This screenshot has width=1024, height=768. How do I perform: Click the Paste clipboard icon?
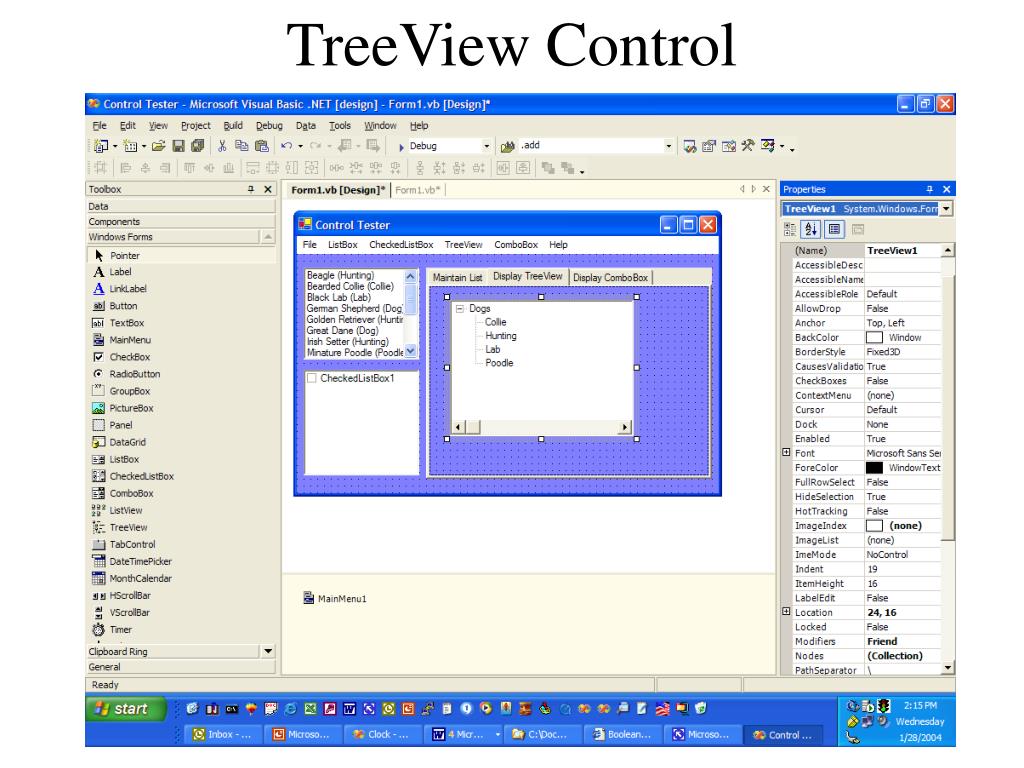click(262, 146)
